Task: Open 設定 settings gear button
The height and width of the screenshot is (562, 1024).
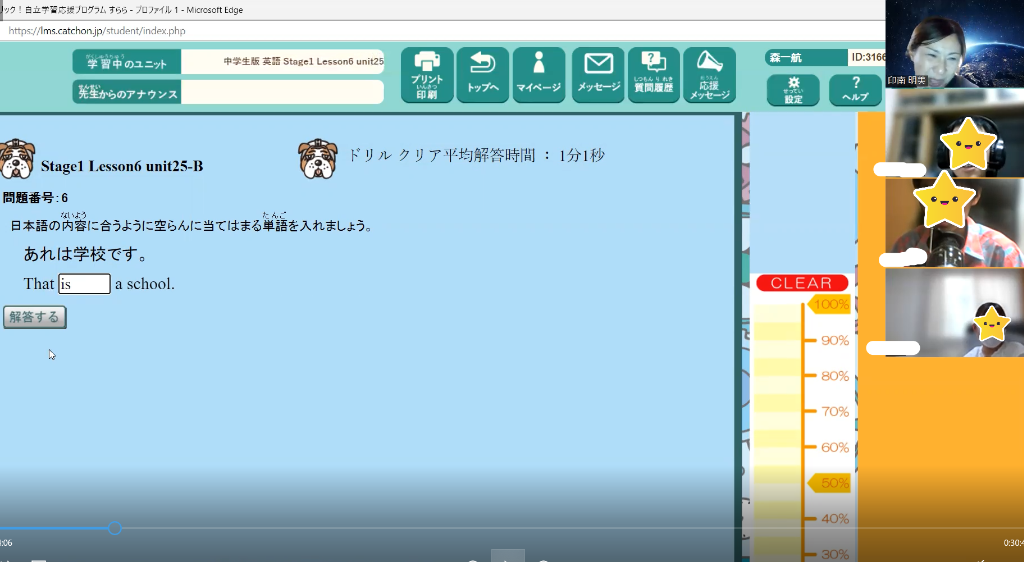Action: [793, 90]
